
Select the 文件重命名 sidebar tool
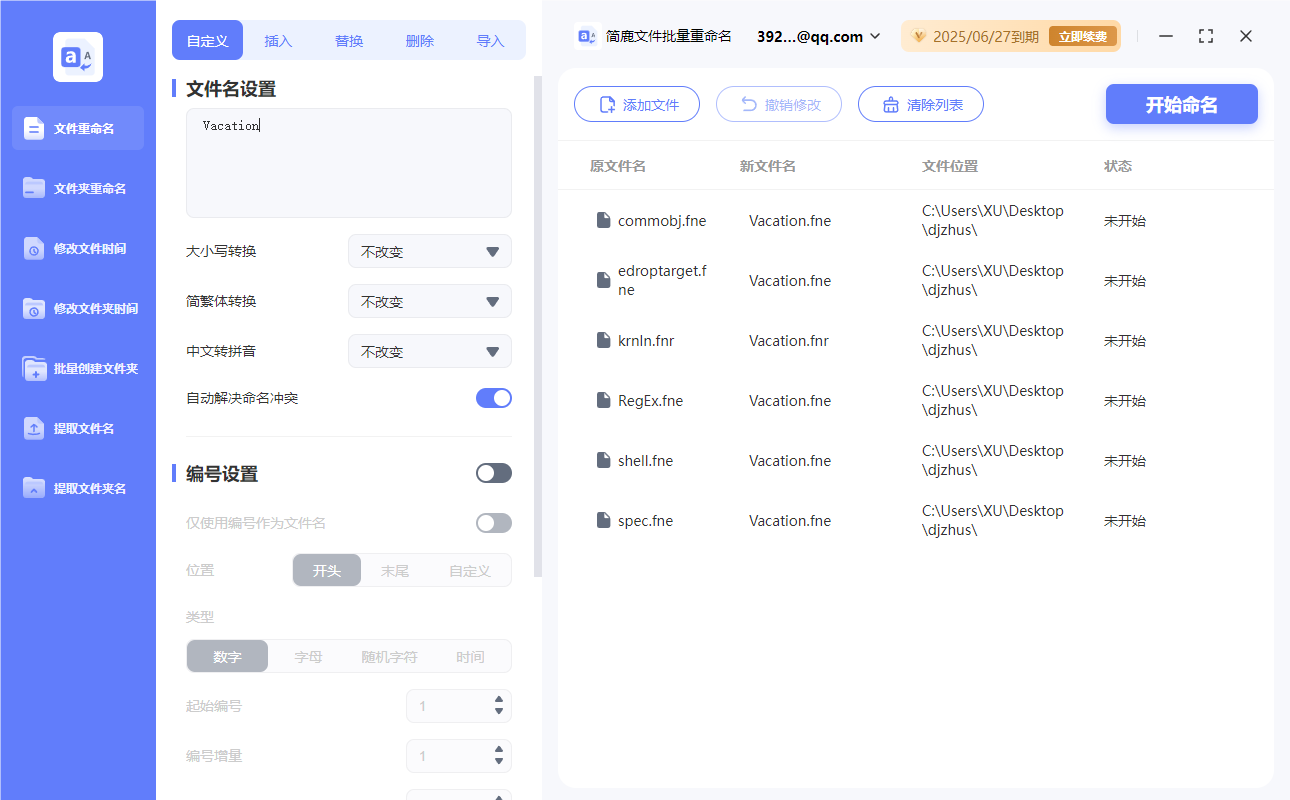(x=77, y=128)
